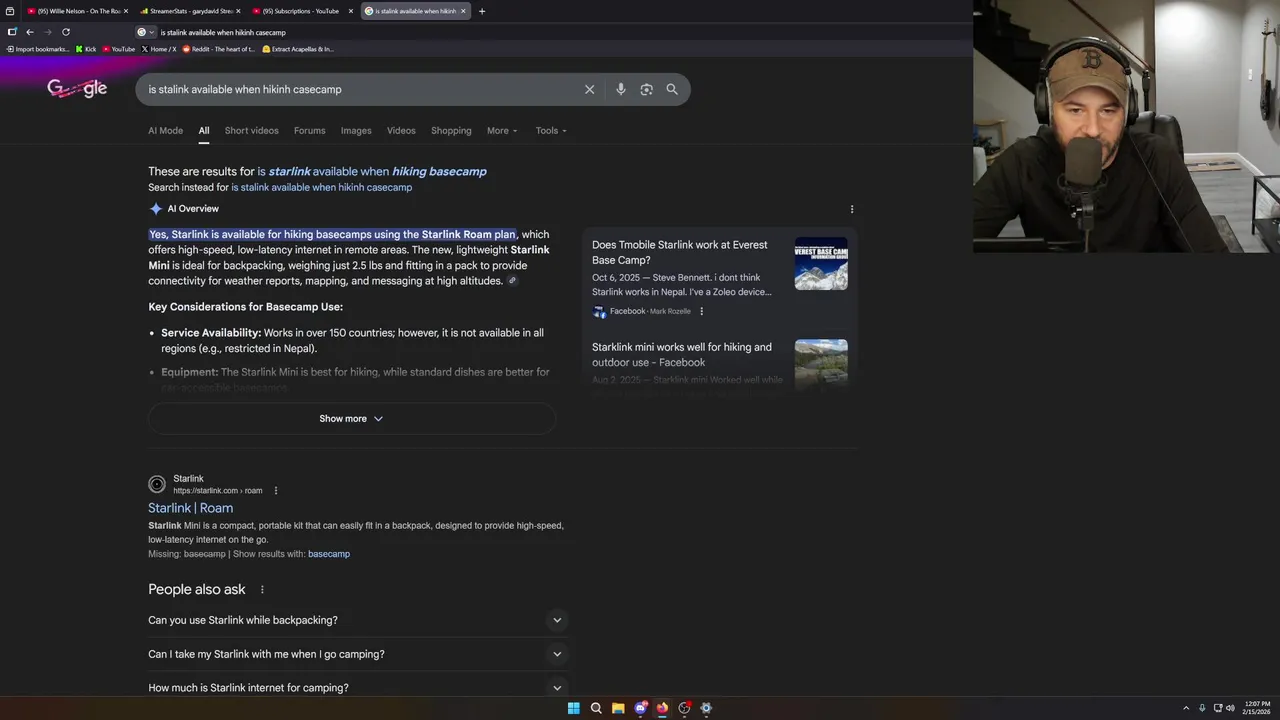Viewport: 1280px width, 720px height.
Task: Go back with the browser back arrow
Action: pyautogui.click(x=30, y=32)
